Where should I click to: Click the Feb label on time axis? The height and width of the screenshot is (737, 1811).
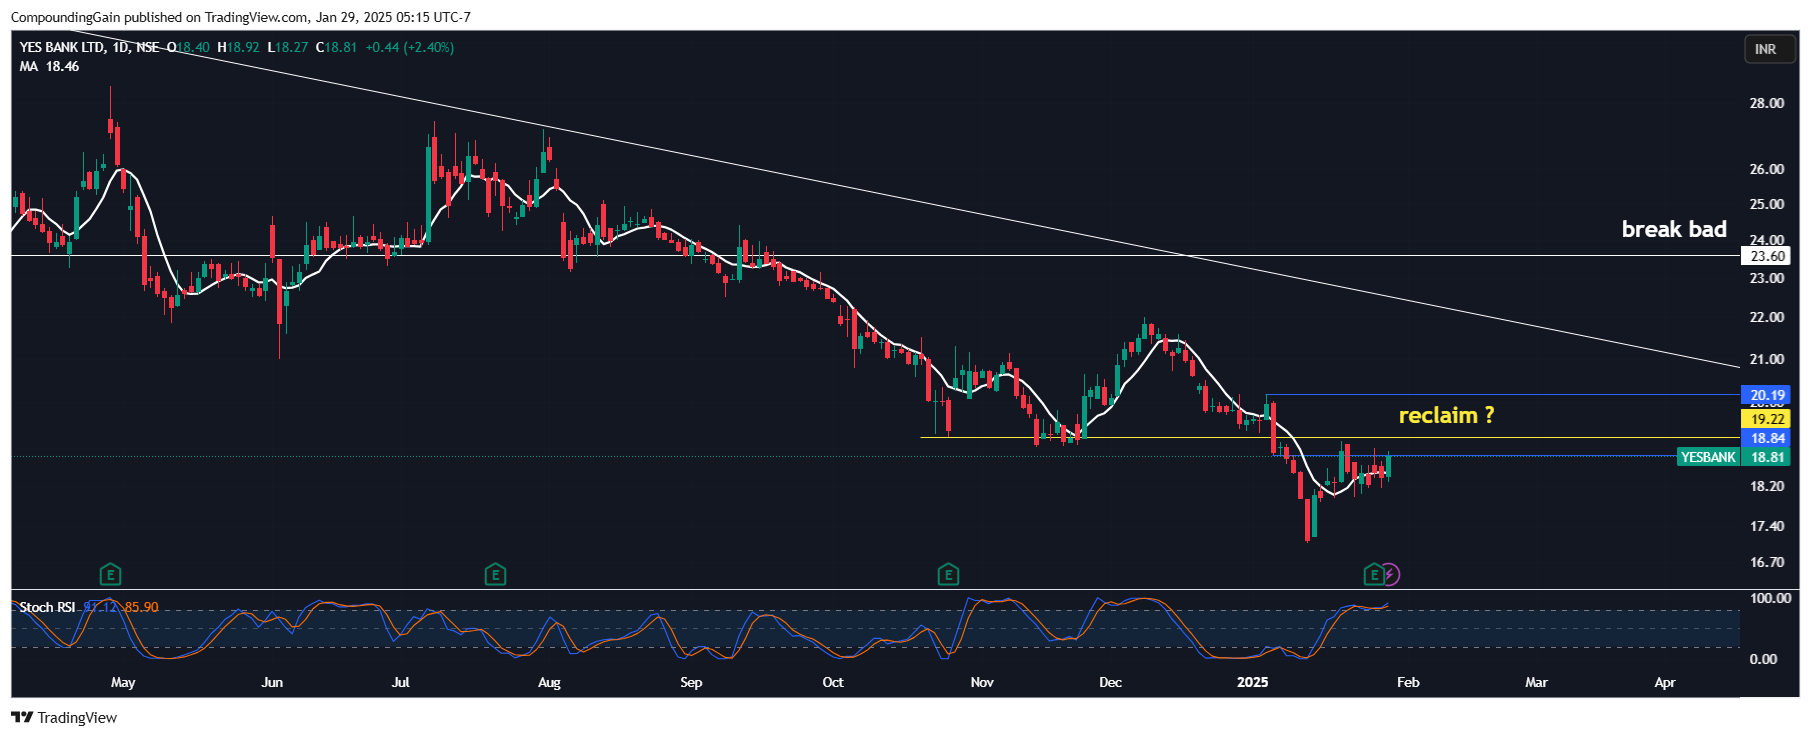(x=1408, y=682)
